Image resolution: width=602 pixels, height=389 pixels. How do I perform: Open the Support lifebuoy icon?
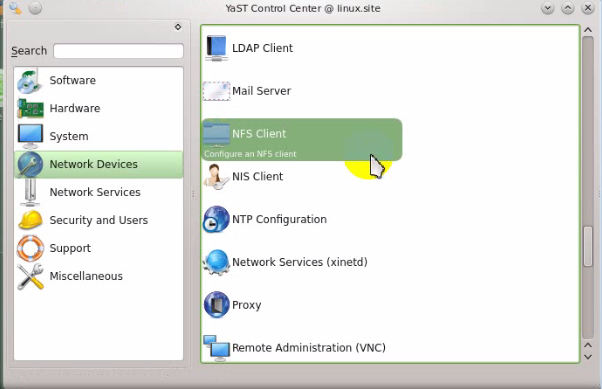[30, 248]
